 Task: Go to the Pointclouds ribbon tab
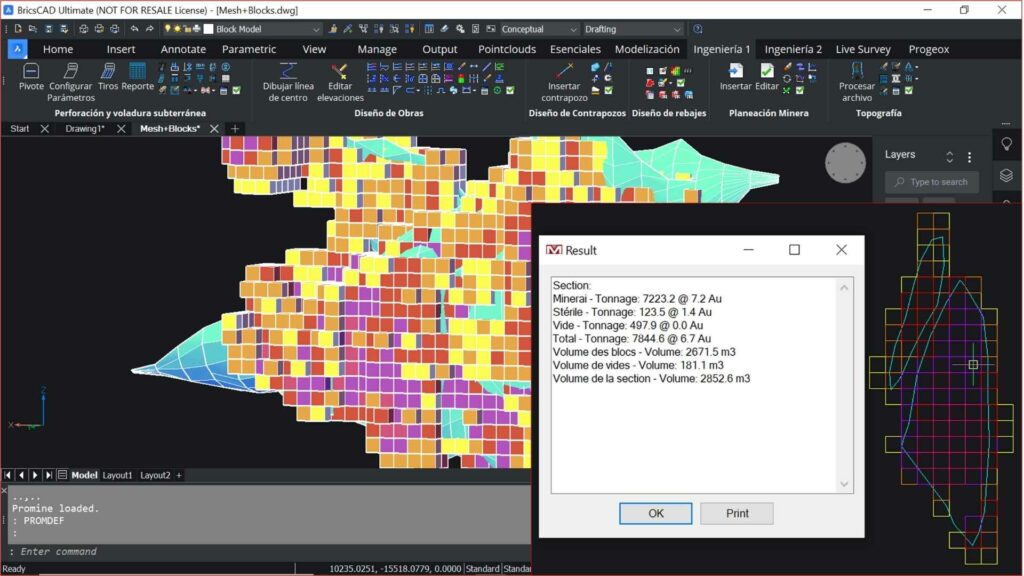[507, 49]
